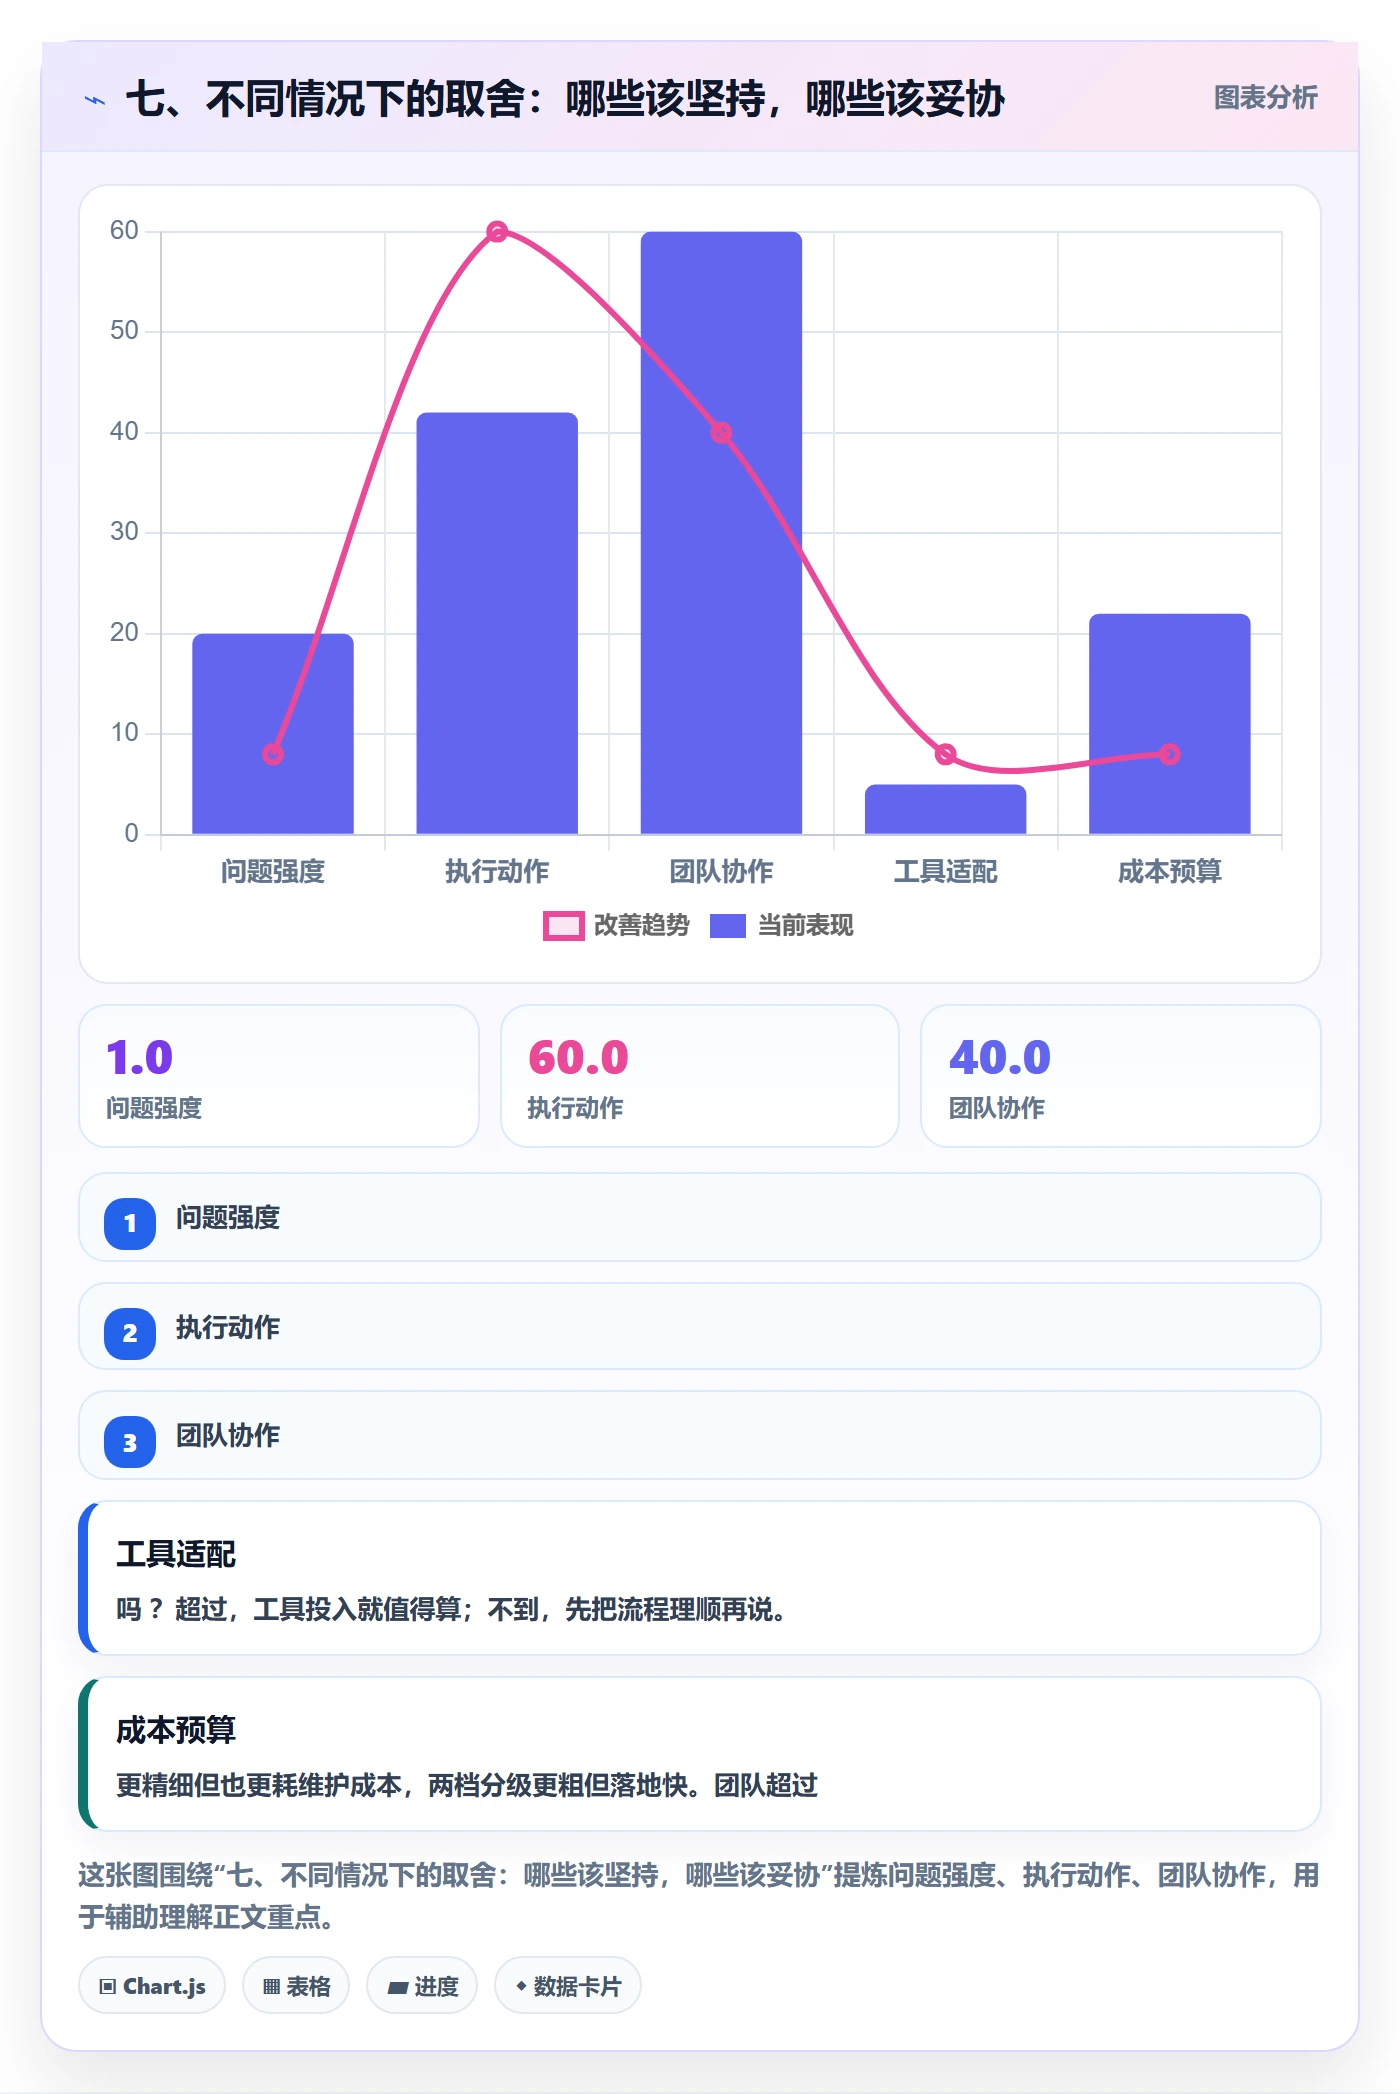
Task: Click the 问题强度 bar in the chart
Action: pyautogui.click(x=273, y=734)
